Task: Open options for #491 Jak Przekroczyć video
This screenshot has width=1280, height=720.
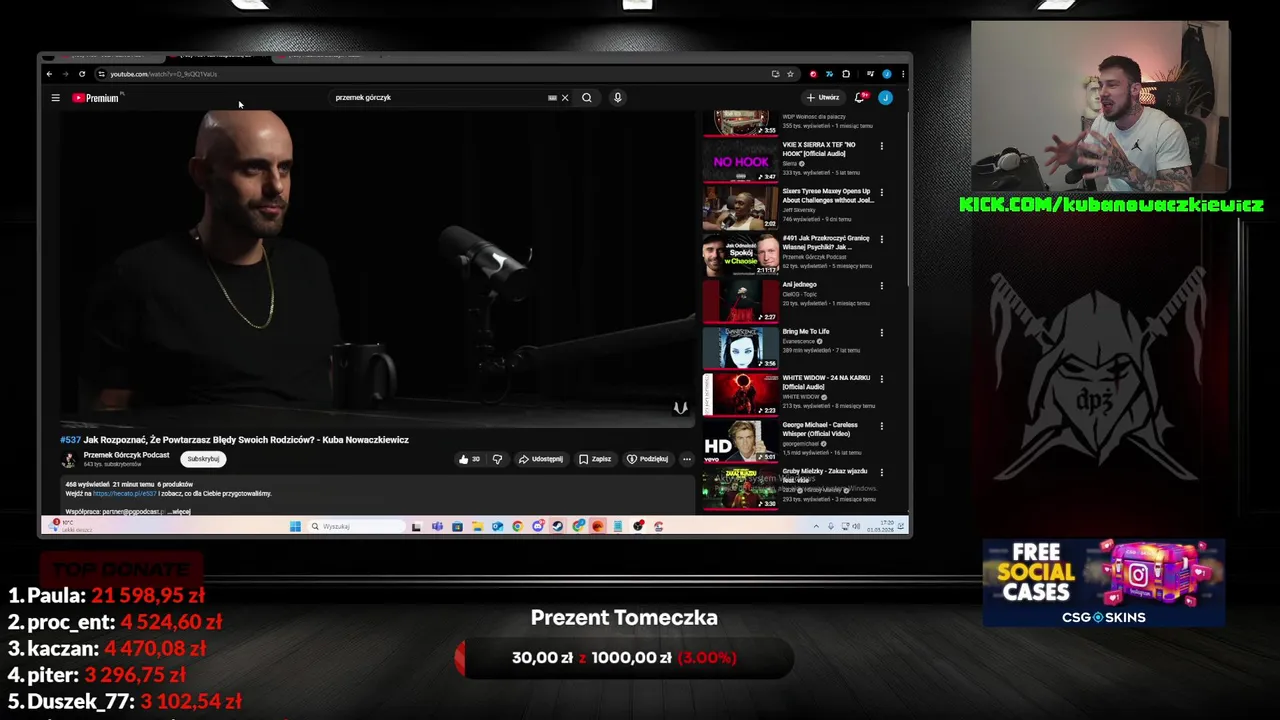Action: click(882, 240)
